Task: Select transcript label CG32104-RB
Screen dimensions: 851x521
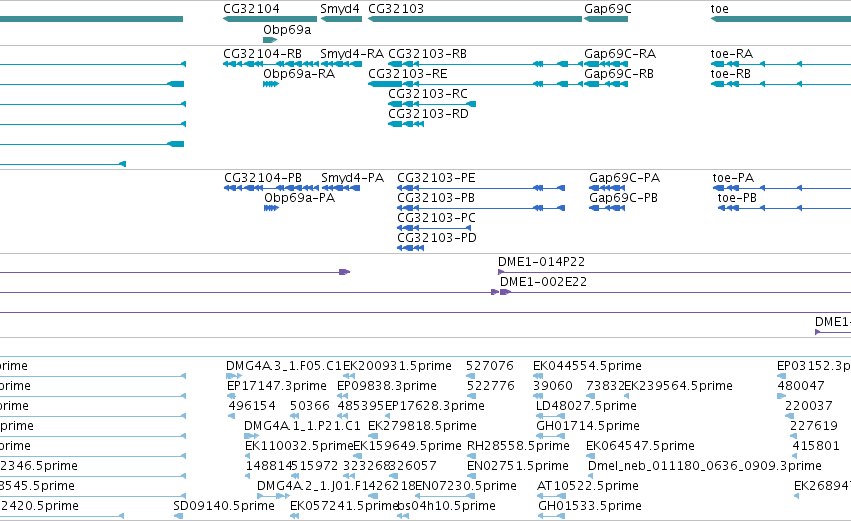Action: pyautogui.click(x=262, y=54)
